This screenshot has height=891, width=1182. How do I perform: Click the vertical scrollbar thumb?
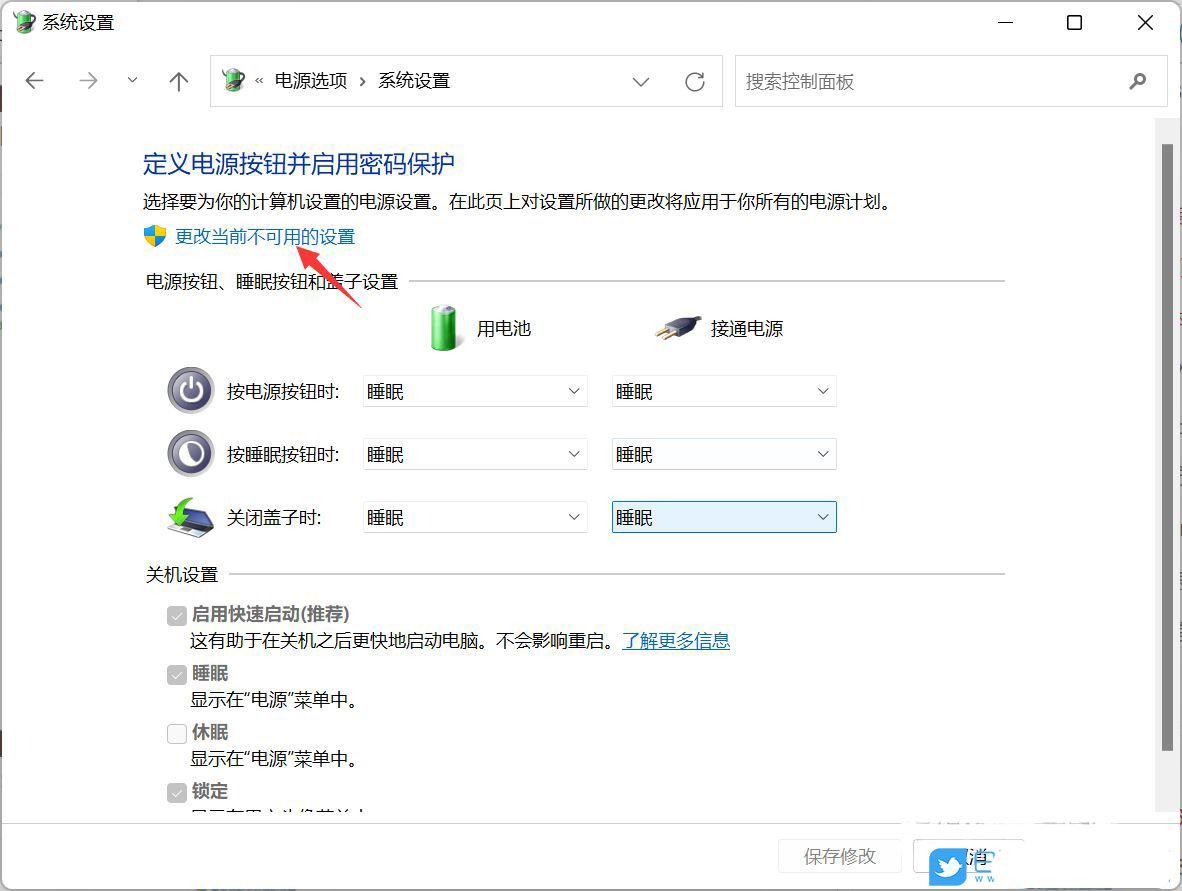pyautogui.click(x=1167, y=448)
